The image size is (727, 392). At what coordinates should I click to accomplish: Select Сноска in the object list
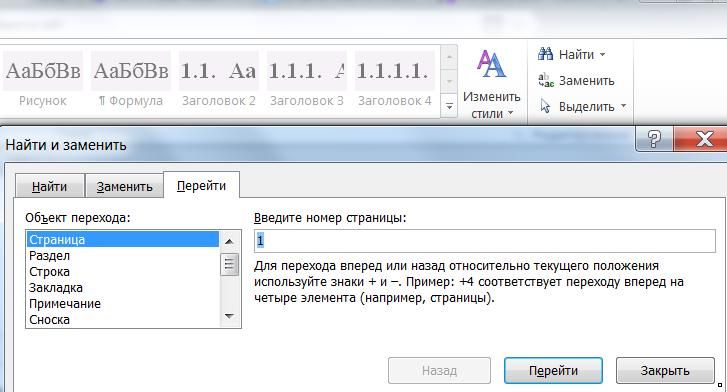pos(122,320)
